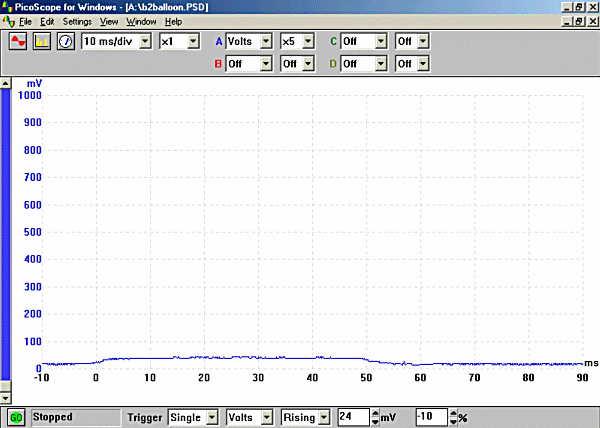Click the PicoScope icon beside the File menu
This screenshot has height=428, width=600.
(x=8, y=21)
